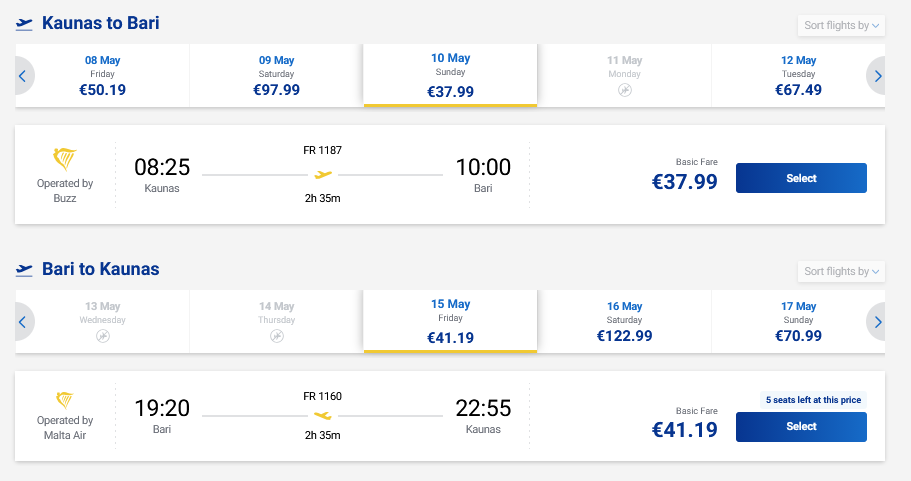Viewport: 911px width, 481px height.
Task: Click the 5 seats left at this price badge
Action: [x=812, y=399]
